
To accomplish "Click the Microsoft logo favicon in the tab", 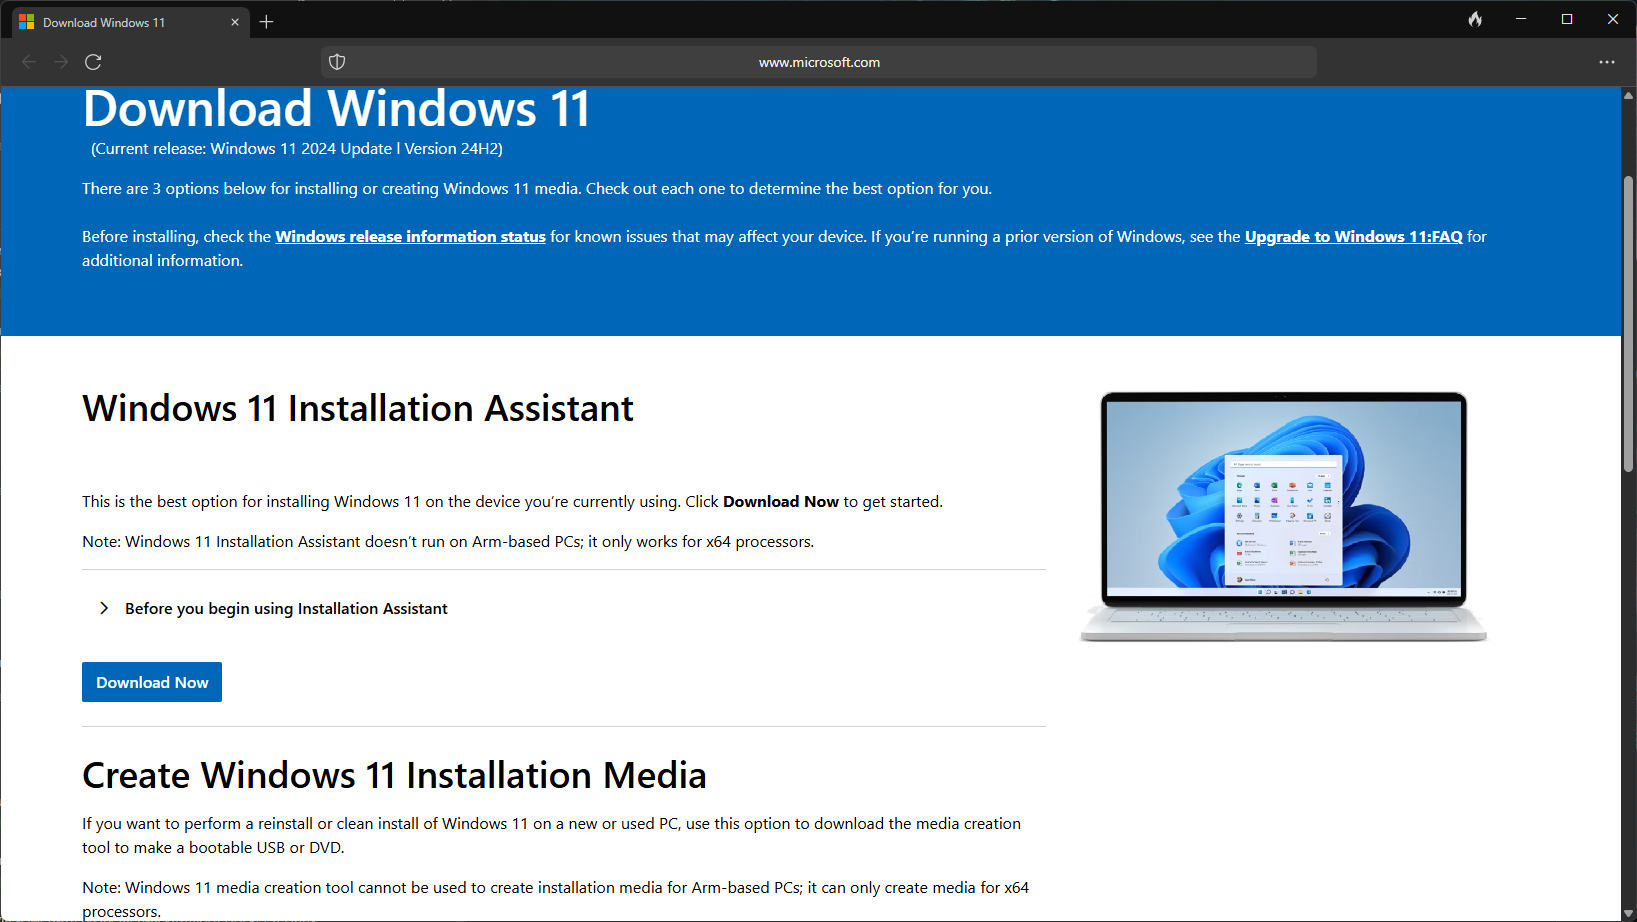I will tap(27, 22).
